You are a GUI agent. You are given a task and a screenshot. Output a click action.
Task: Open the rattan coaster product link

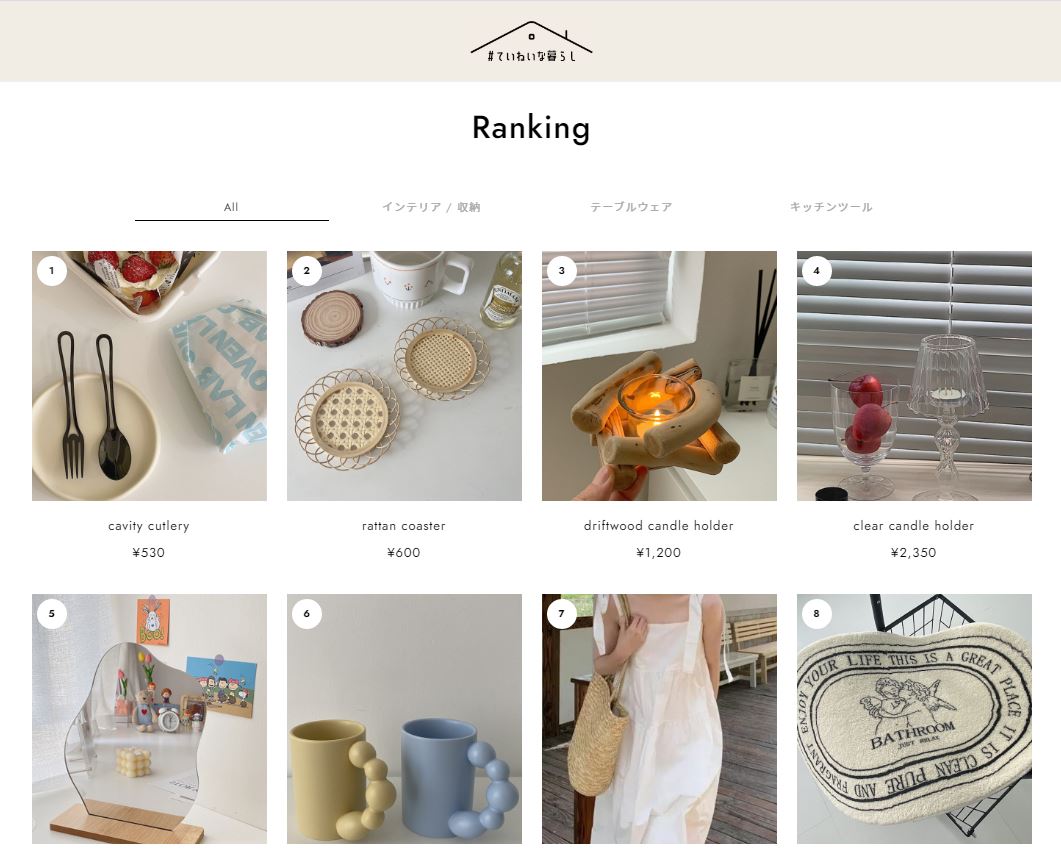(404, 526)
